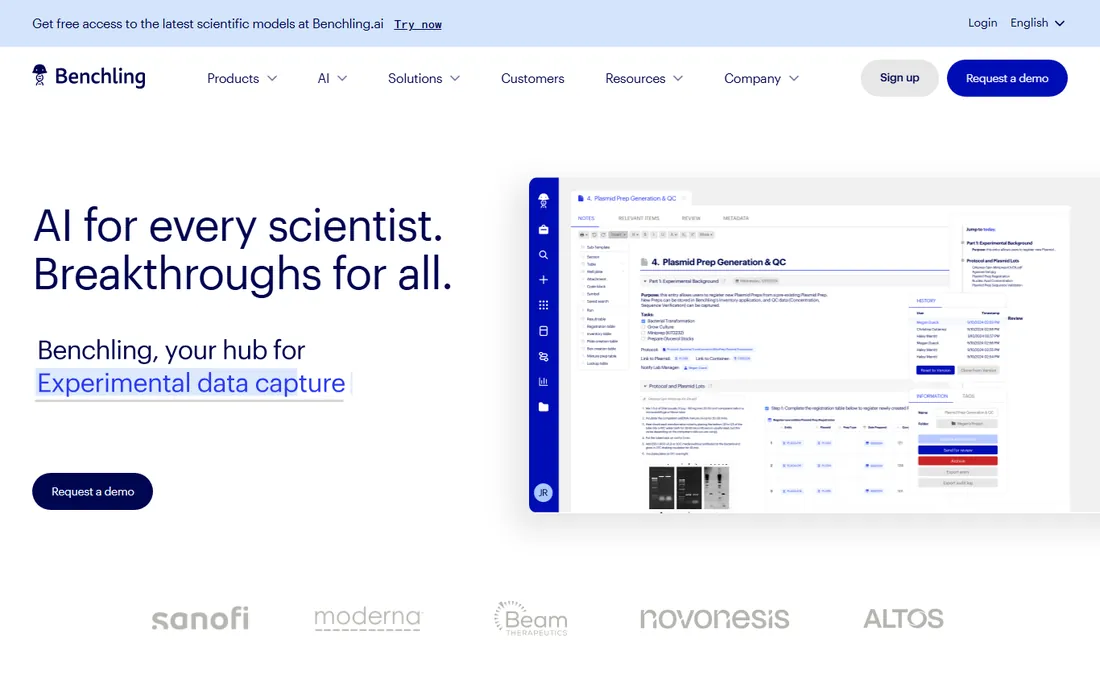Check the Prepare Glycerol Stocks checkbox
Screen dimensions: 1100x688
coord(643,338)
